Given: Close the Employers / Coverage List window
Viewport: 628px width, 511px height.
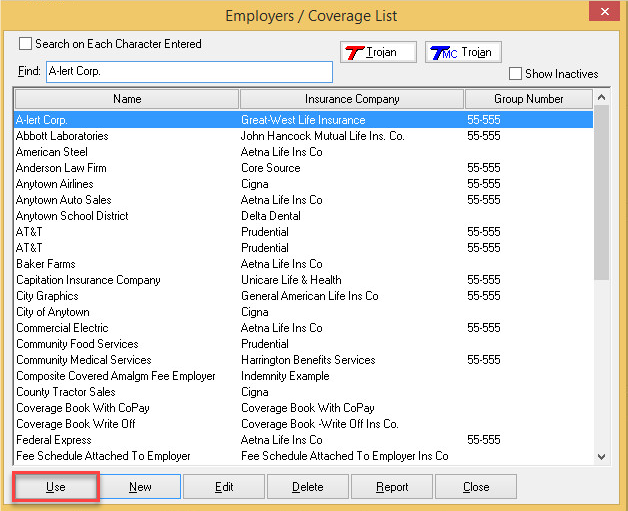Looking at the screenshot, I should 604,12.
